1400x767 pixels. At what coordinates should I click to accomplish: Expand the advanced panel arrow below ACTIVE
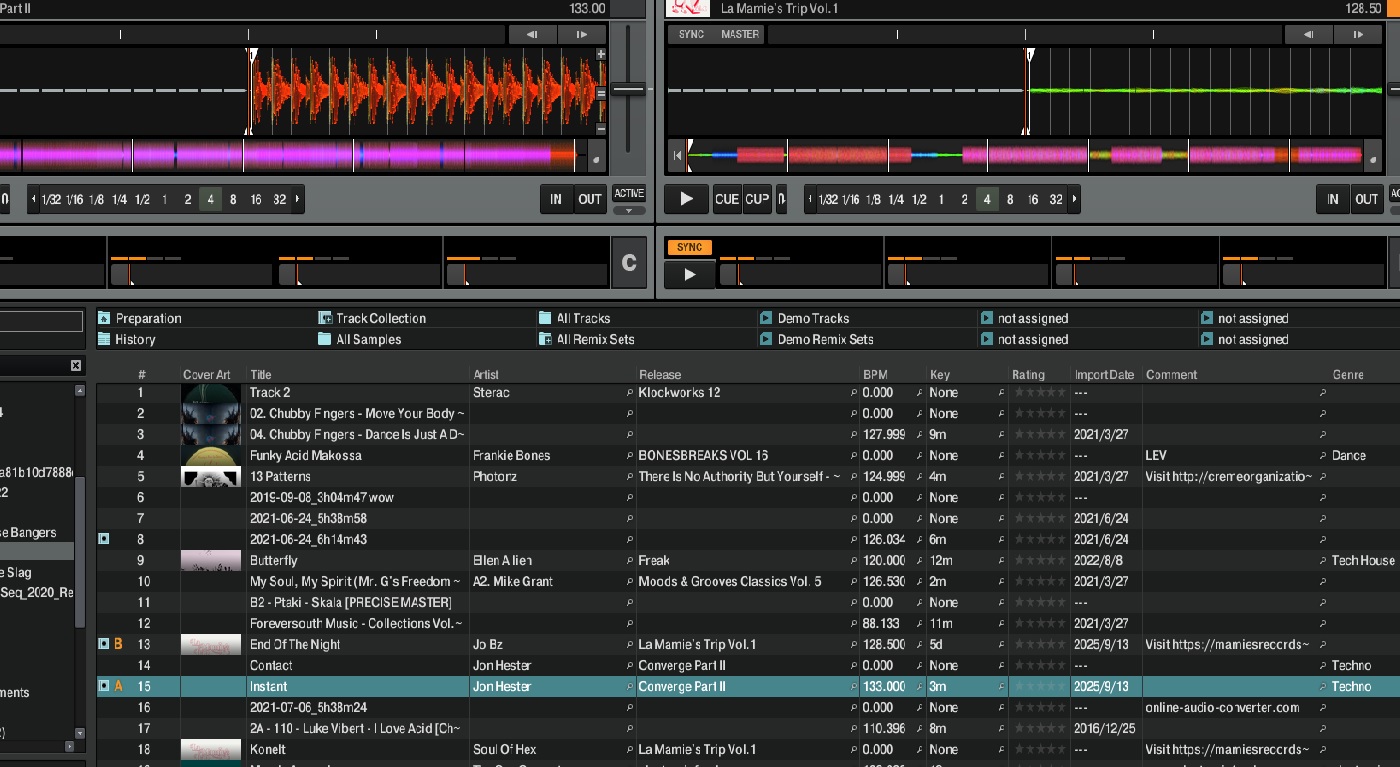tap(629, 210)
